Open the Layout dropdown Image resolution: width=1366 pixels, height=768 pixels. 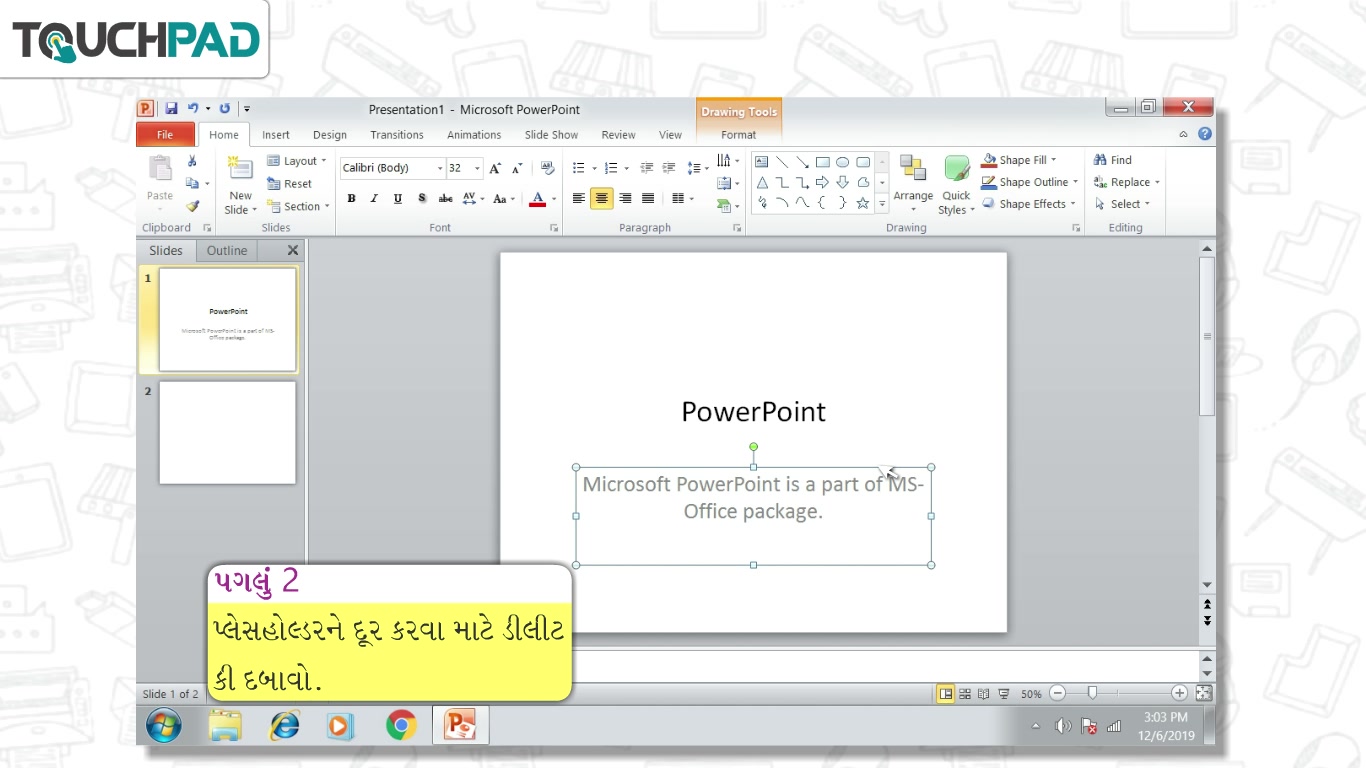297,161
